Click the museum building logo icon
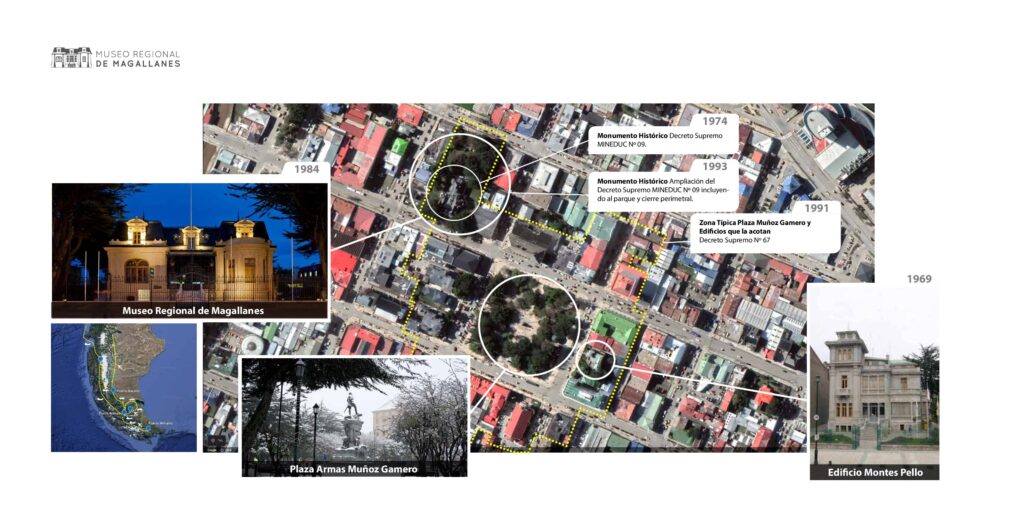Image resolution: width=1024 pixels, height=512 pixels. pyautogui.click(x=70, y=58)
